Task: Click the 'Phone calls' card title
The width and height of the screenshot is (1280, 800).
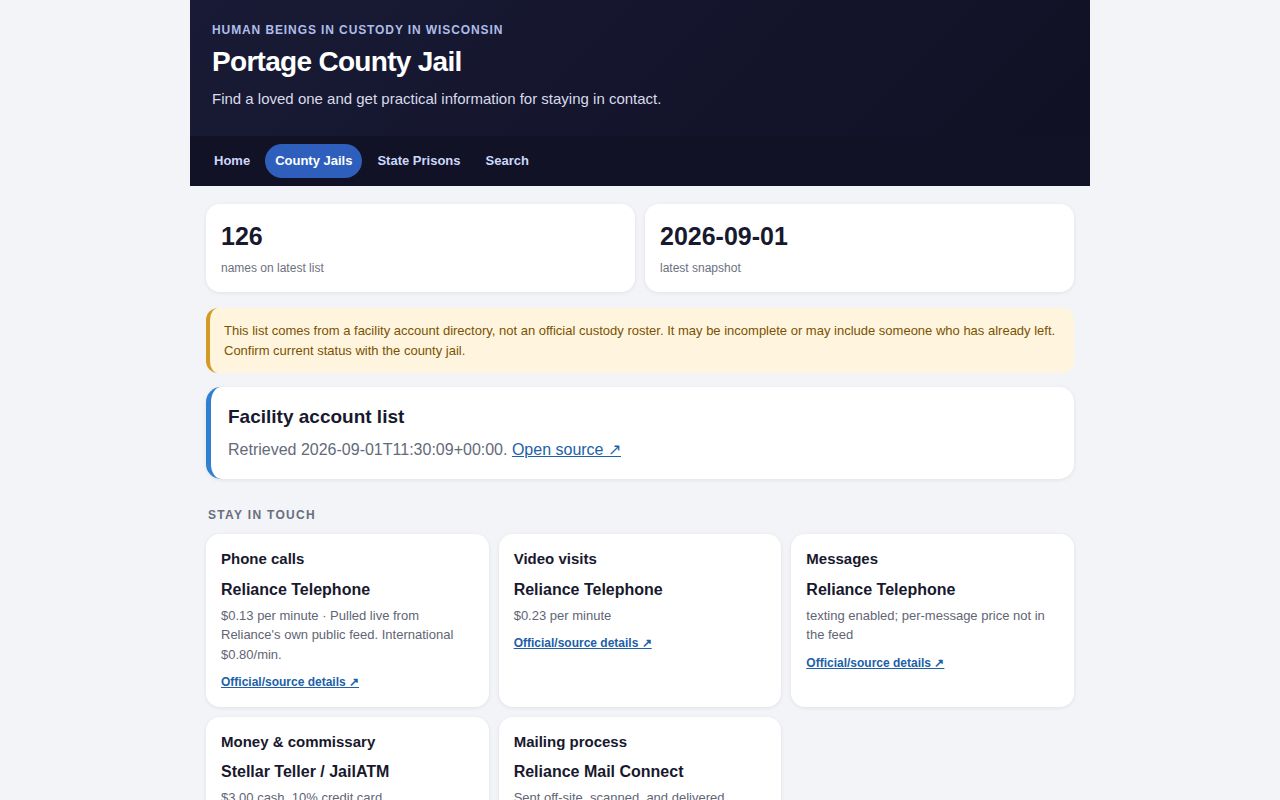Action: pos(262,559)
